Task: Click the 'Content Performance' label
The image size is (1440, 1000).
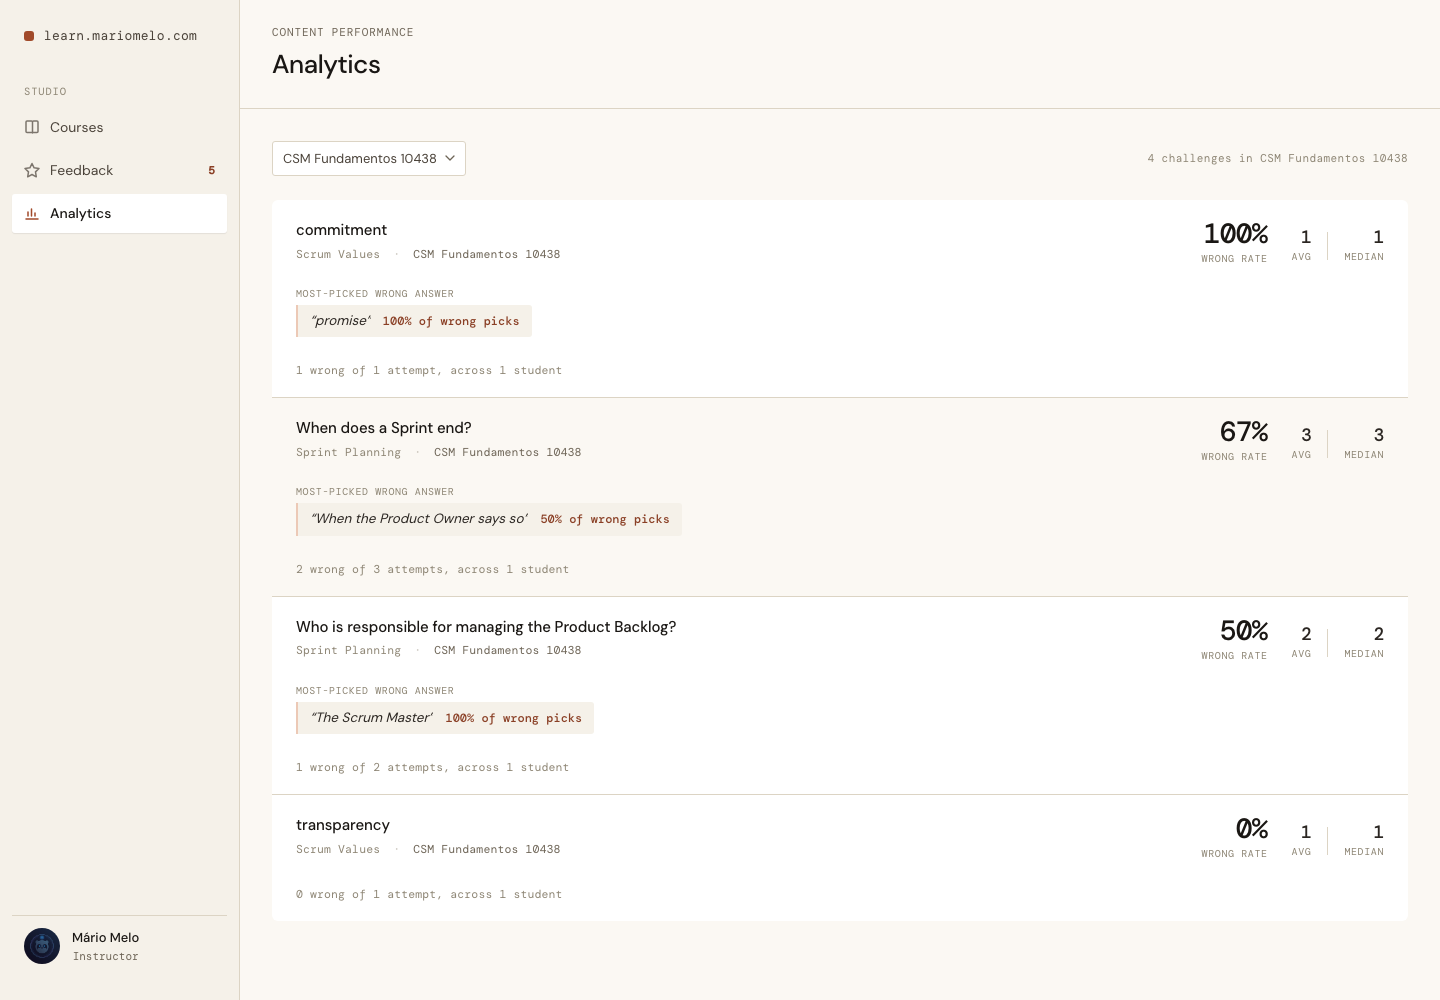Action: pos(343,33)
